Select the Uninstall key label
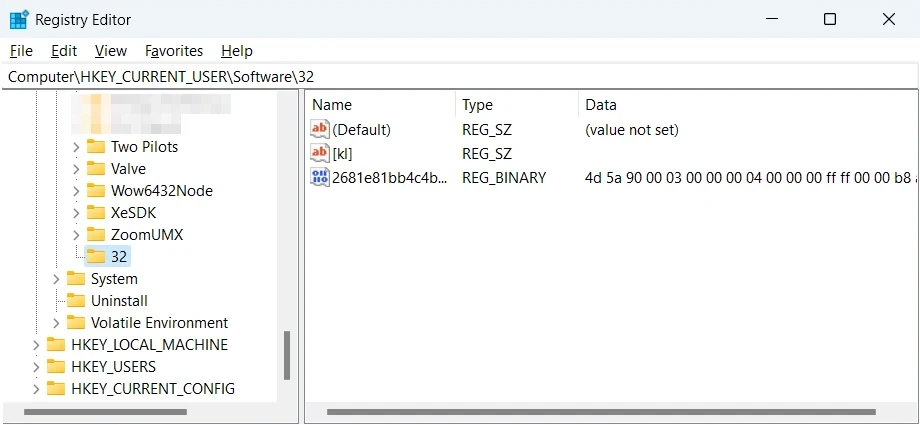This screenshot has height=425, width=920. [120, 301]
